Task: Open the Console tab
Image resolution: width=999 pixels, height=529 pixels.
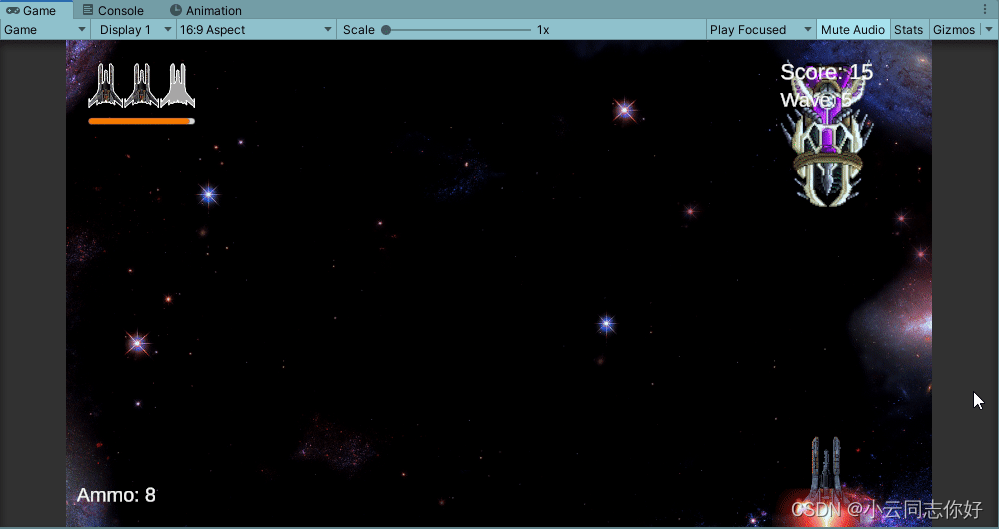Action: pyautogui.click(x=113, y=10)
